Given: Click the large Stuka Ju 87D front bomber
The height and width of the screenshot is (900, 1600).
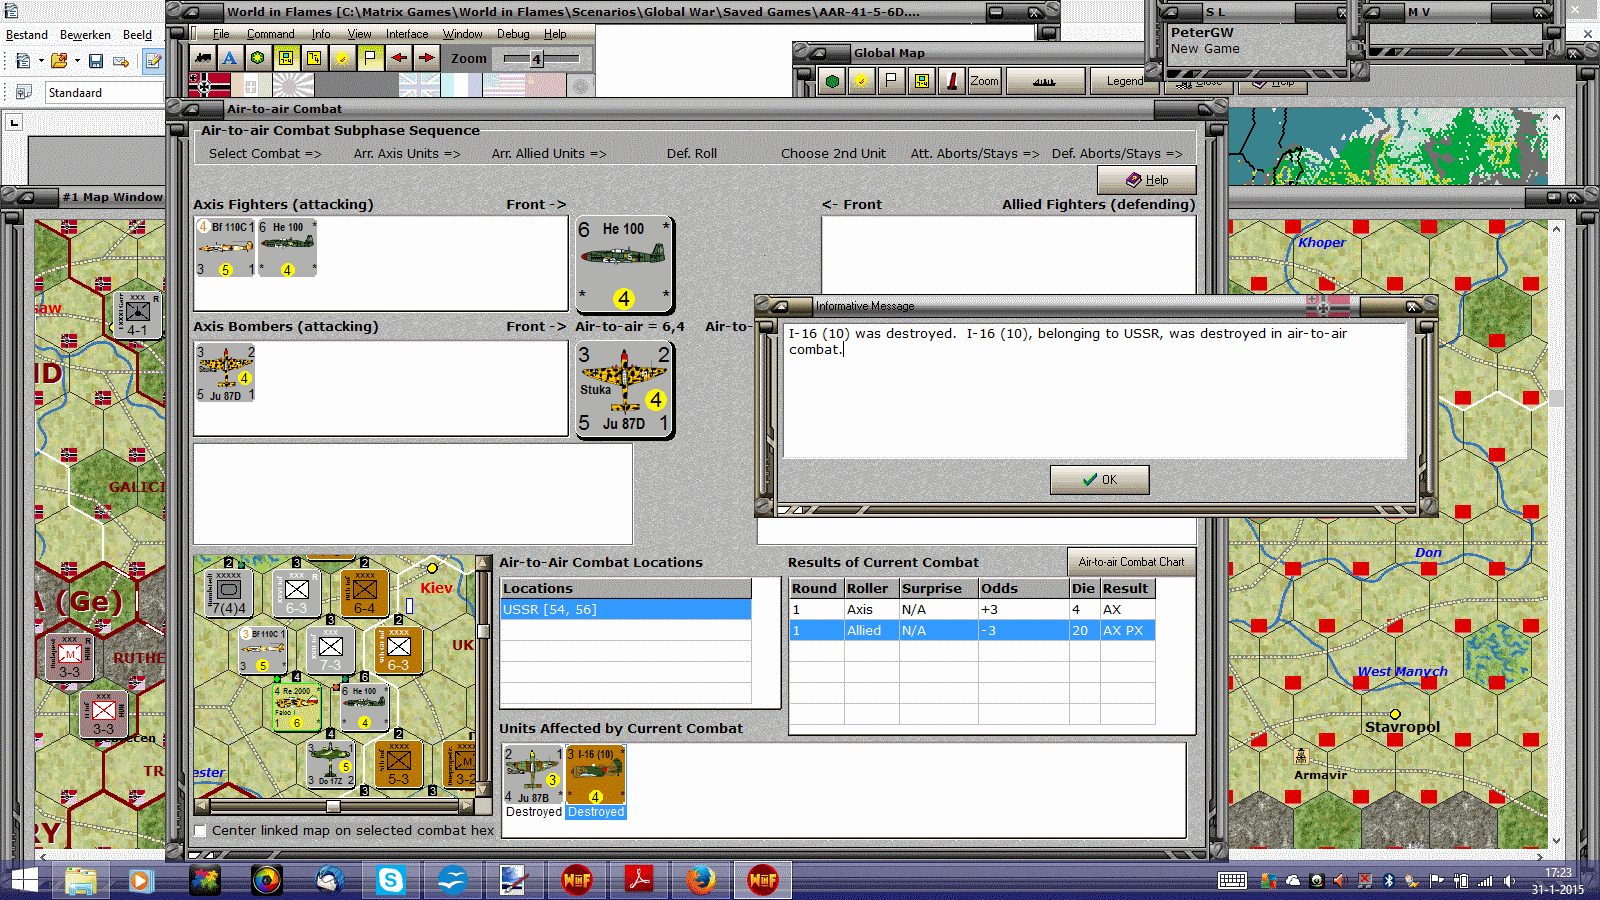Looking at the screenshot, I should pyautogui.click(x=624, y=390).
